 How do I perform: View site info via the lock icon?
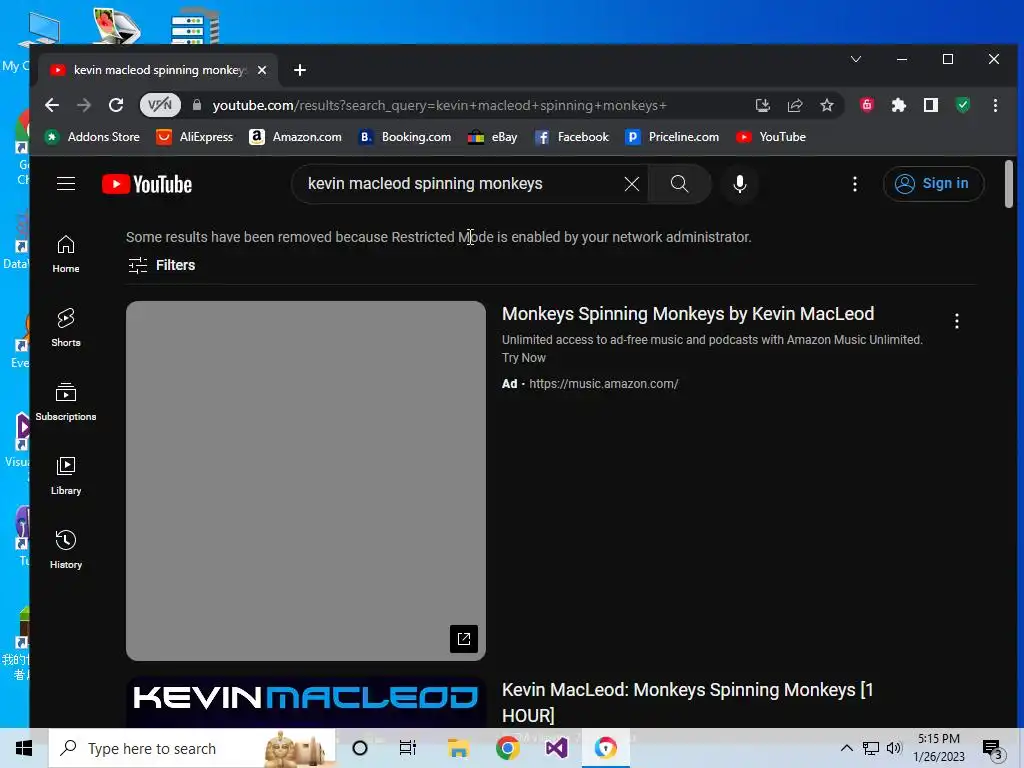(197, 105)
